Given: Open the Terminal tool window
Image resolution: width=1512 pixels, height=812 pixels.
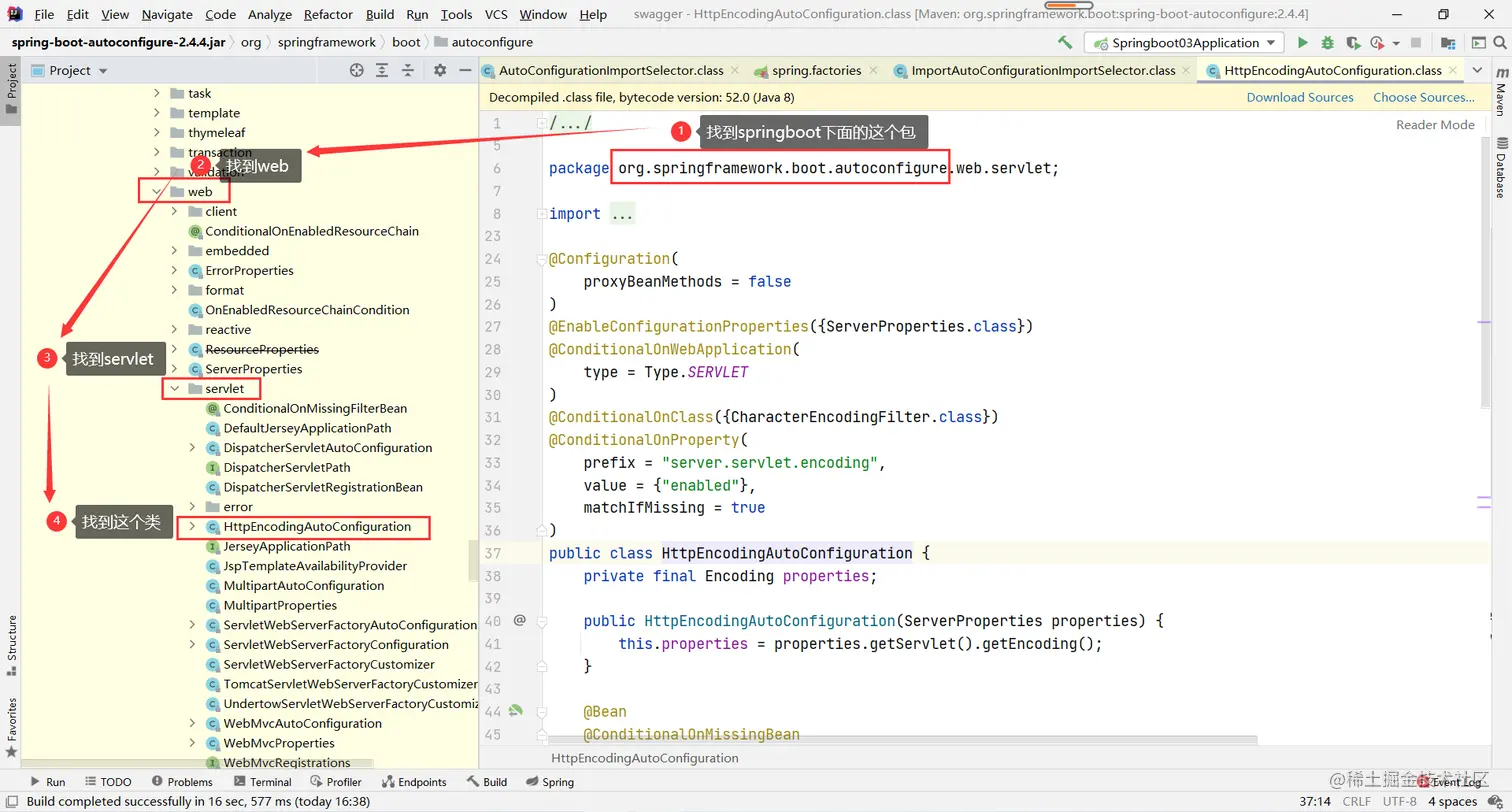Looking at the screenshot, I should [x=261, y=782].
